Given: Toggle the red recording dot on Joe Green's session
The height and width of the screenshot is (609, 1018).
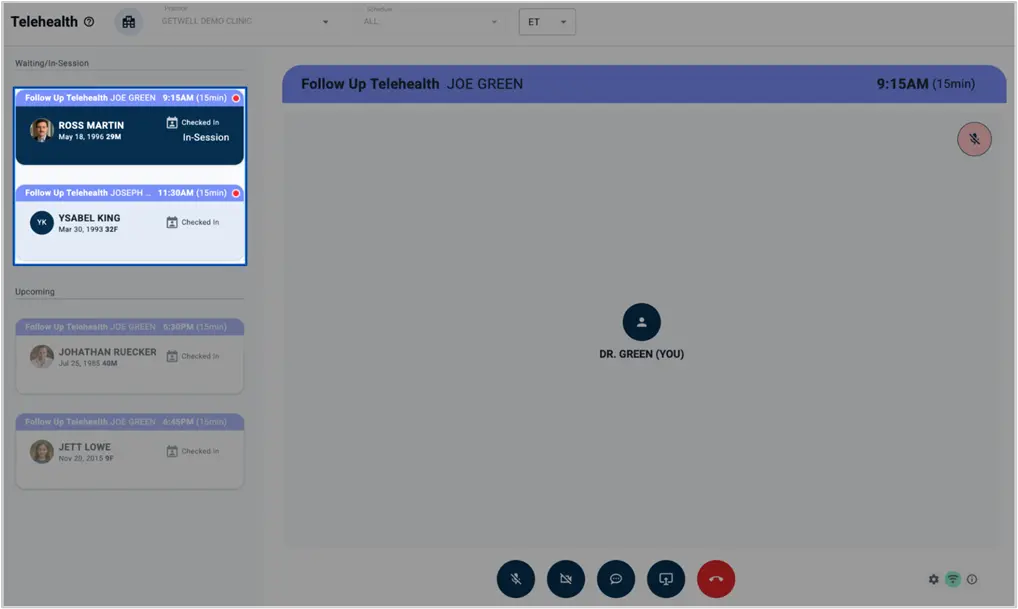Looking at the screenshot, I should 236,97.
